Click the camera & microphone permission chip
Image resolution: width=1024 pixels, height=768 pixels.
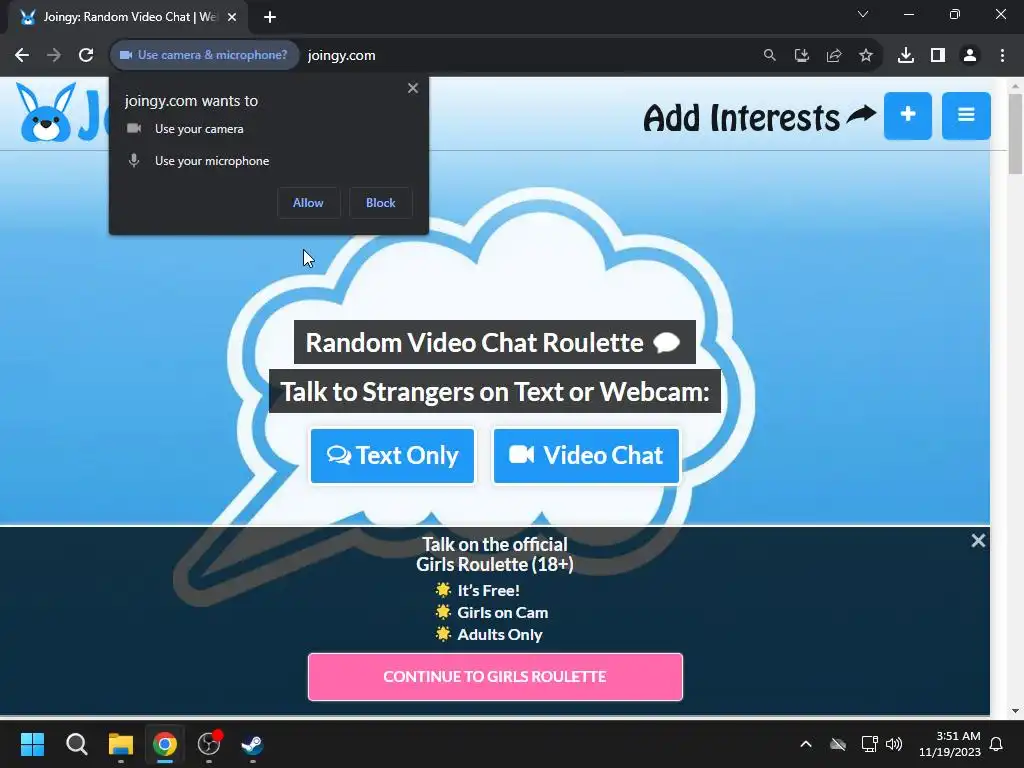pos(204,56)
